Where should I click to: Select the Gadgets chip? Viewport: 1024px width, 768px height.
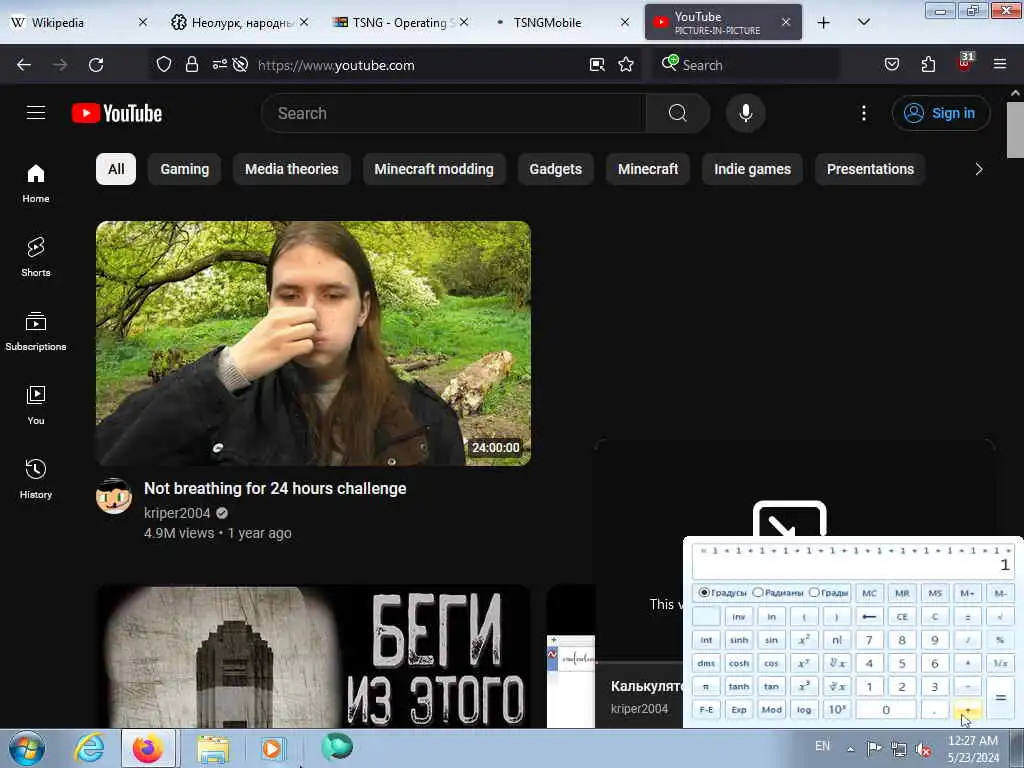[x=555, y=169]
